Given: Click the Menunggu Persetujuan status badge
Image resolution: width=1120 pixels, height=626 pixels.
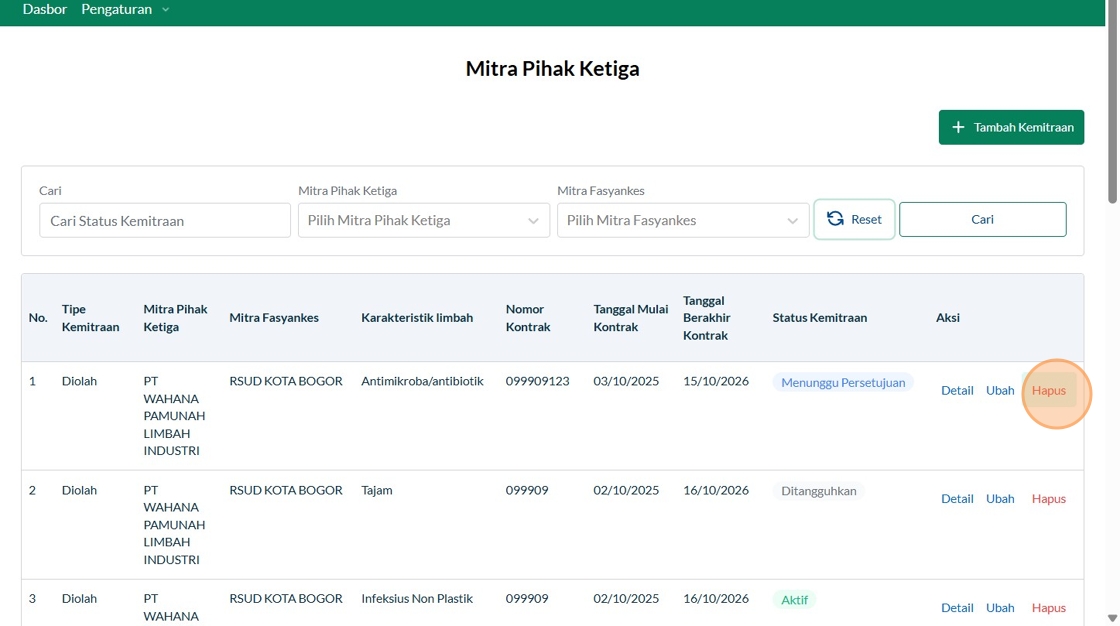Looking at the screenshot, I should click(843, 382).
